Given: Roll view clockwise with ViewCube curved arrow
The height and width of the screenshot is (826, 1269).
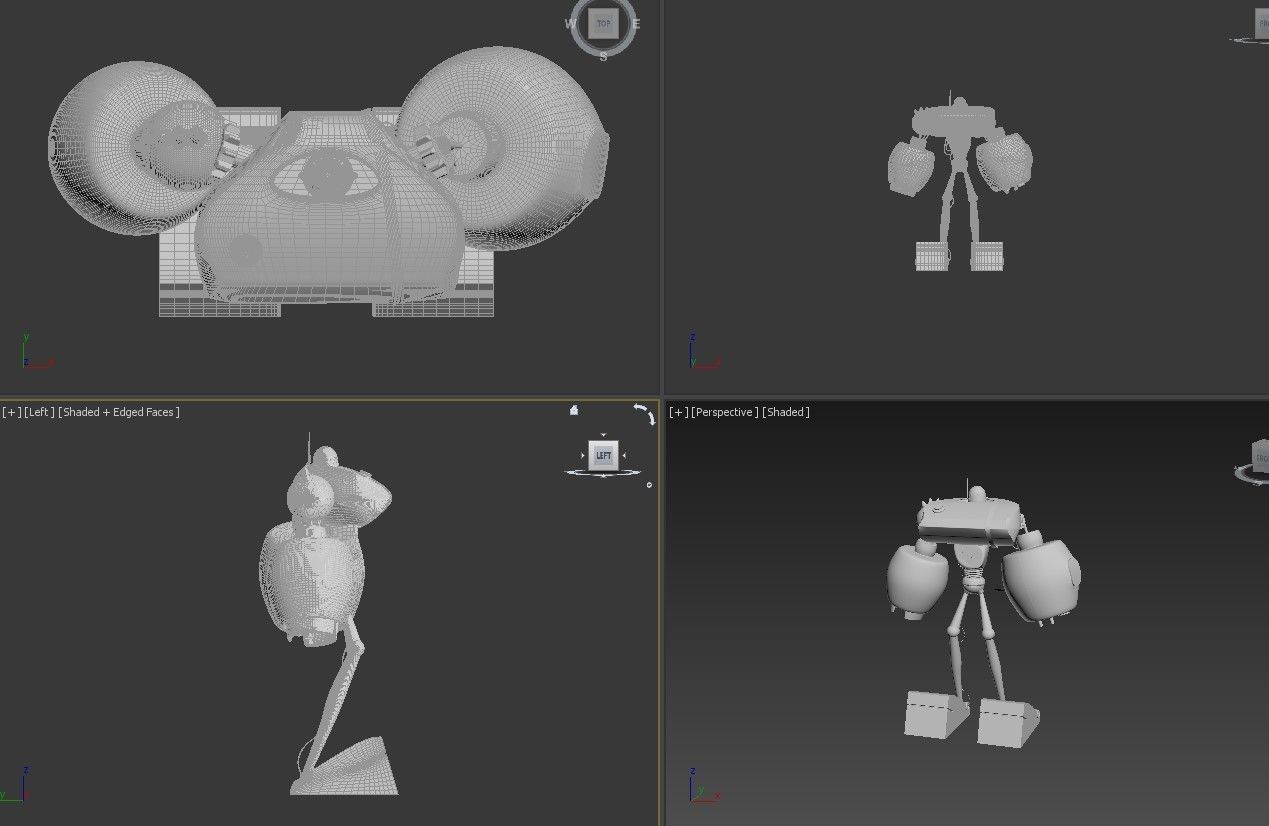Looking at the screenshot, I should pyautogui.click(x=652, y=419).
